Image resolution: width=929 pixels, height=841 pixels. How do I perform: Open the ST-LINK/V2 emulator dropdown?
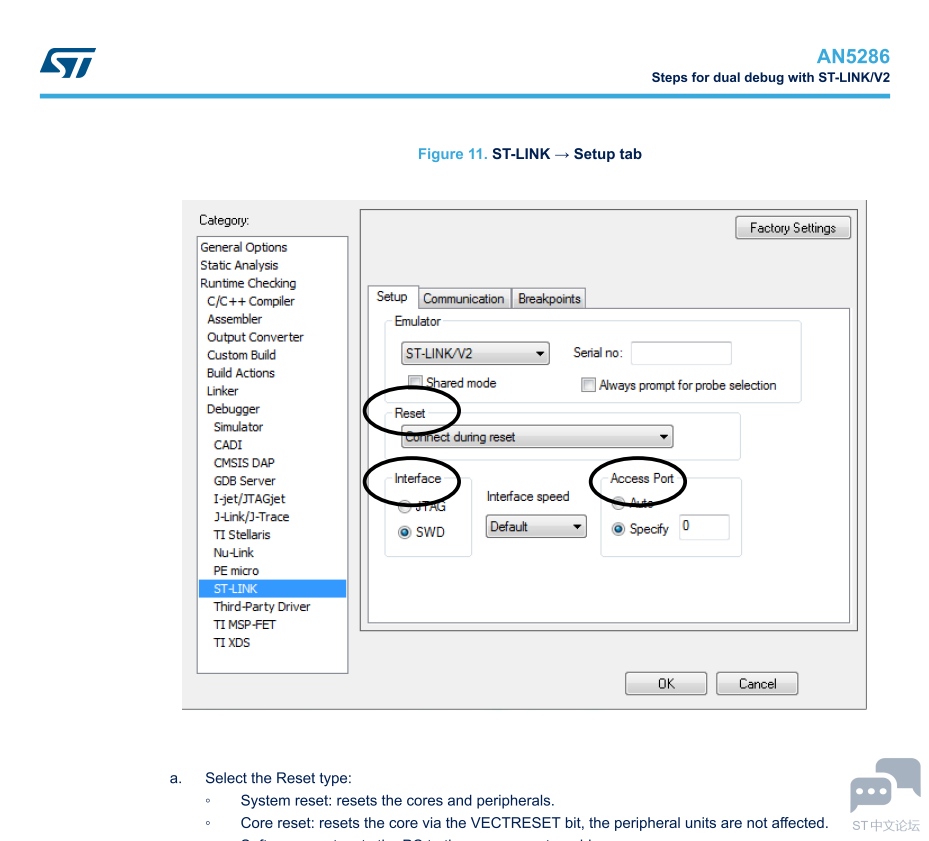[475, 353]
